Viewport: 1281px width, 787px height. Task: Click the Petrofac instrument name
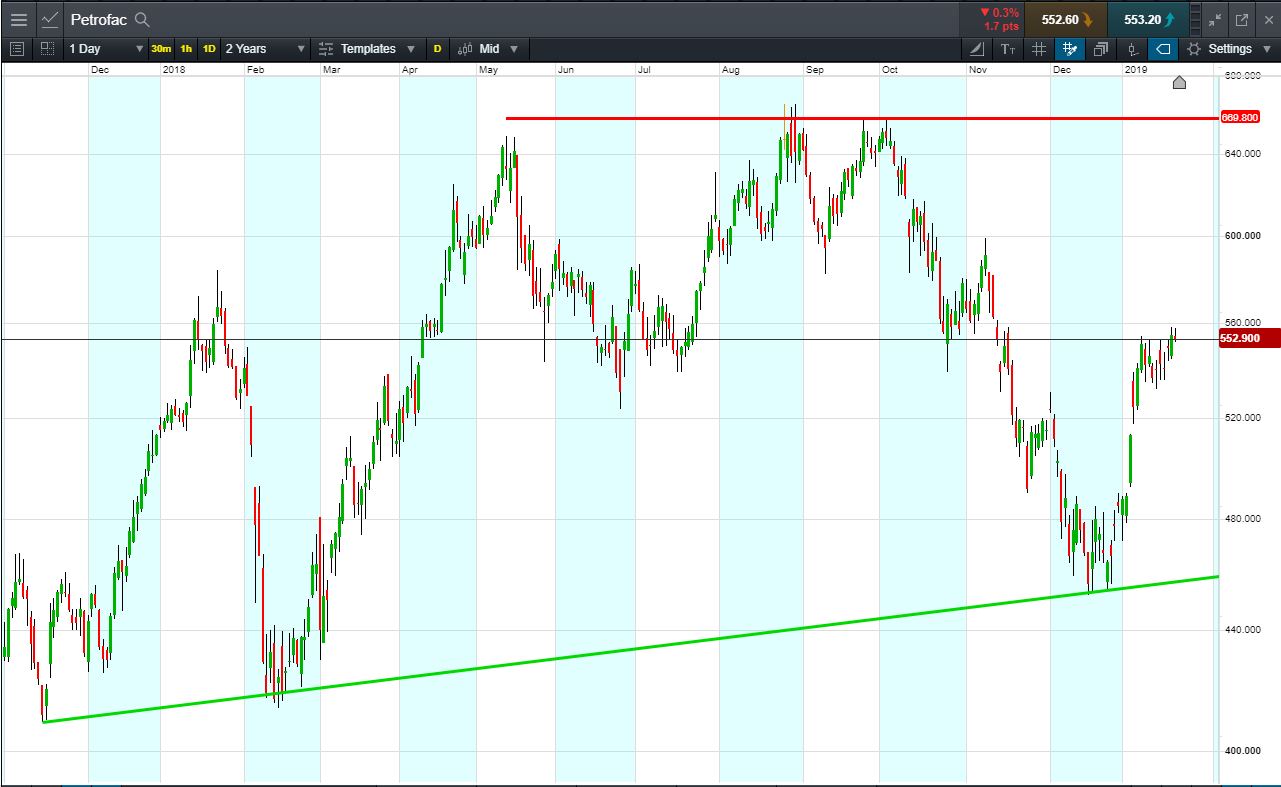pos(98,19)
